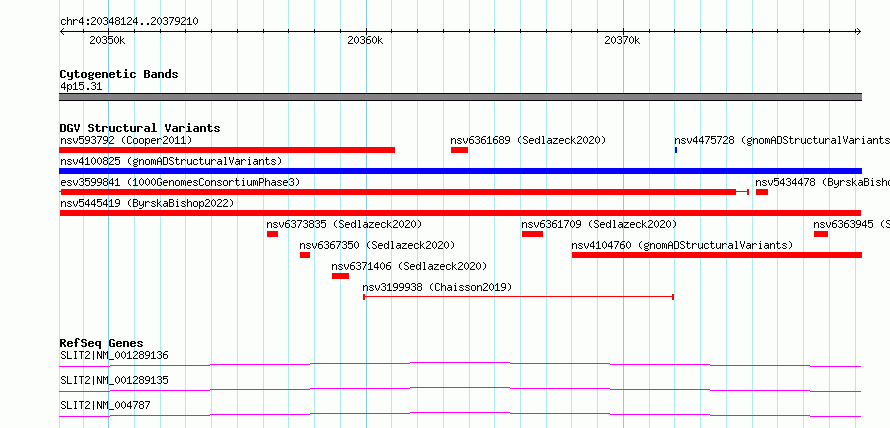Screen dimensions: 890x428
Task: Open nsv6361689 (Sedlazeck2020) variant label
Action: [x=528, y=140]
